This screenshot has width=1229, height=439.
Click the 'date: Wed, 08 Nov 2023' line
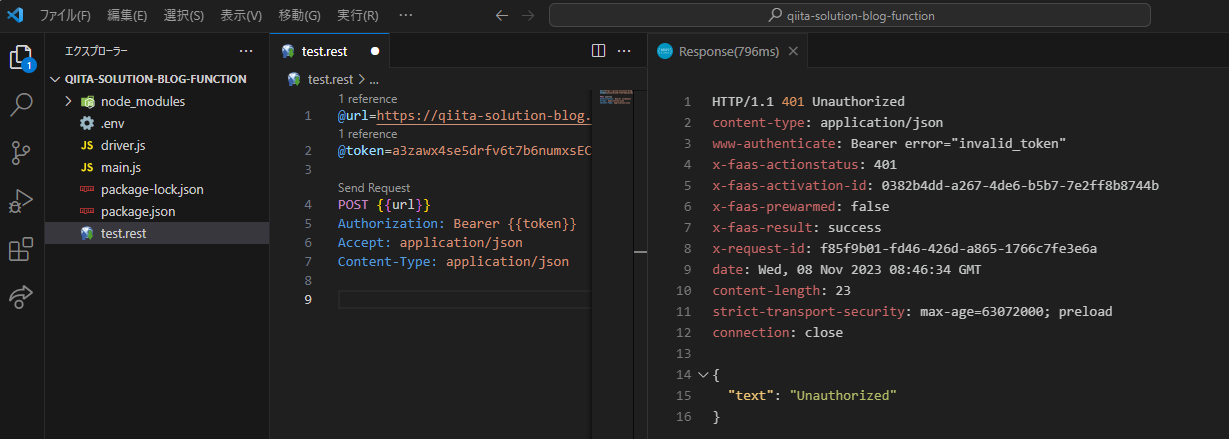(x=847, y=270)
